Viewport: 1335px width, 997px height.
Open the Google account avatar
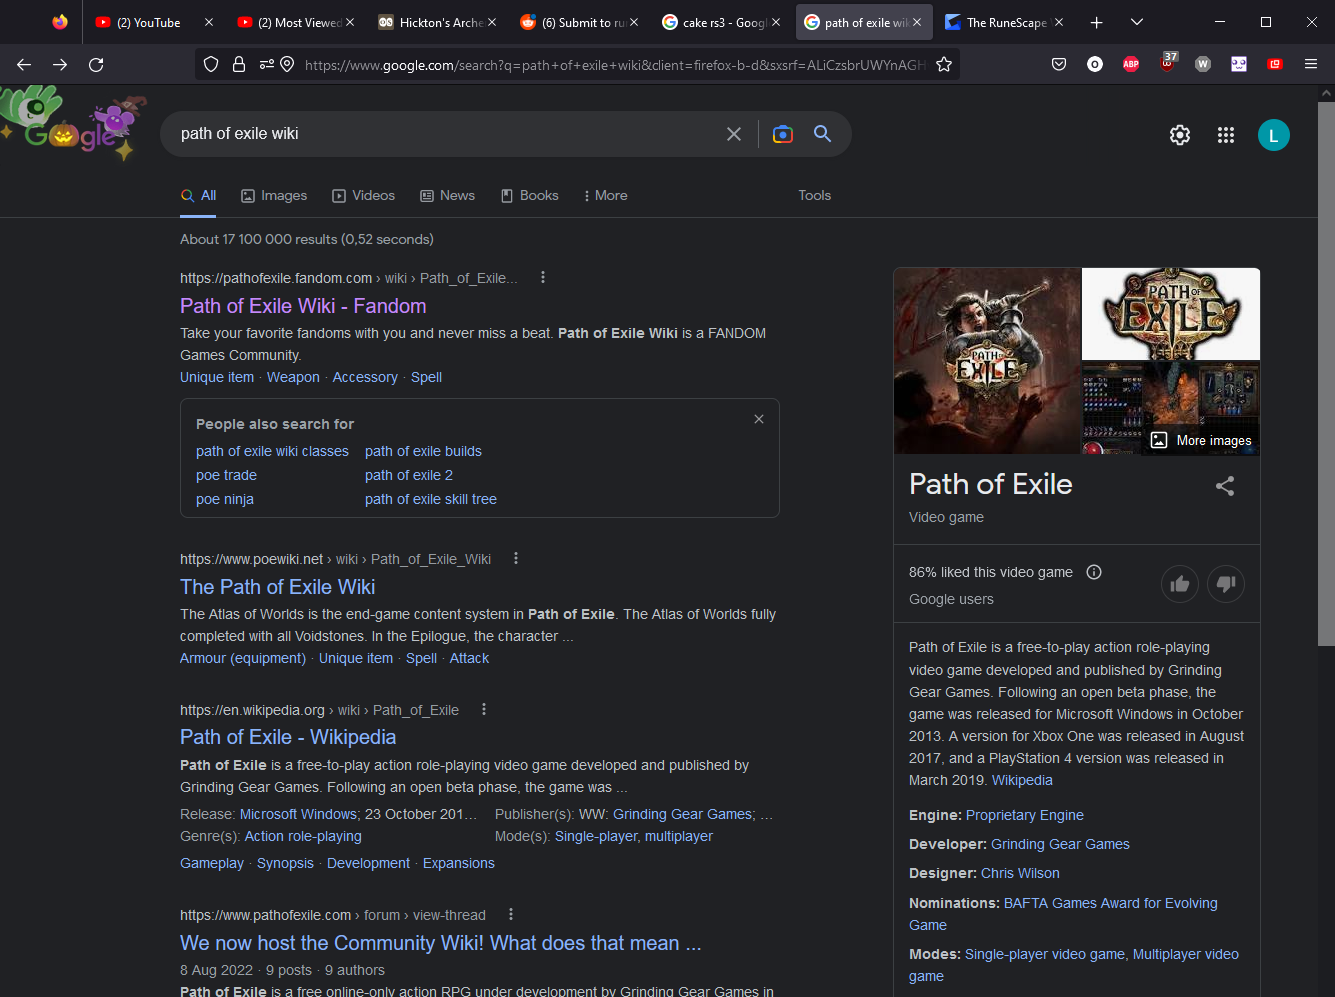[1274, 135]
